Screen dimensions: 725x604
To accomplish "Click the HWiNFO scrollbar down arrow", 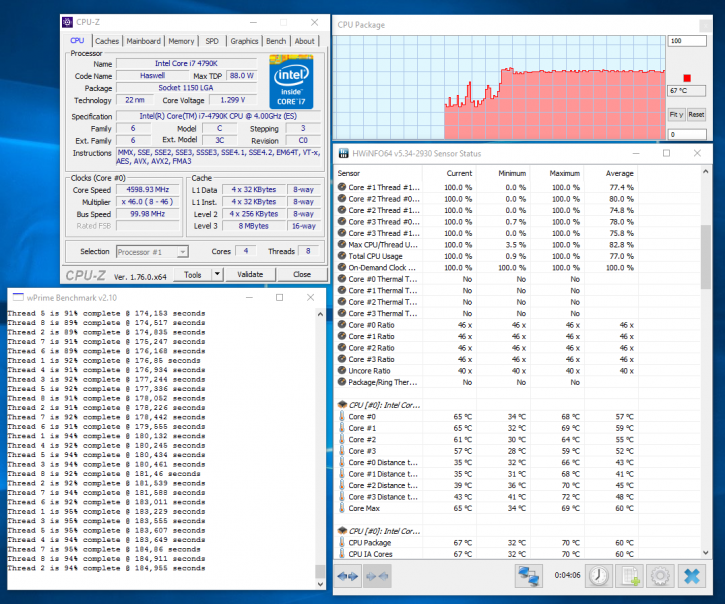I will click(706, 553).
